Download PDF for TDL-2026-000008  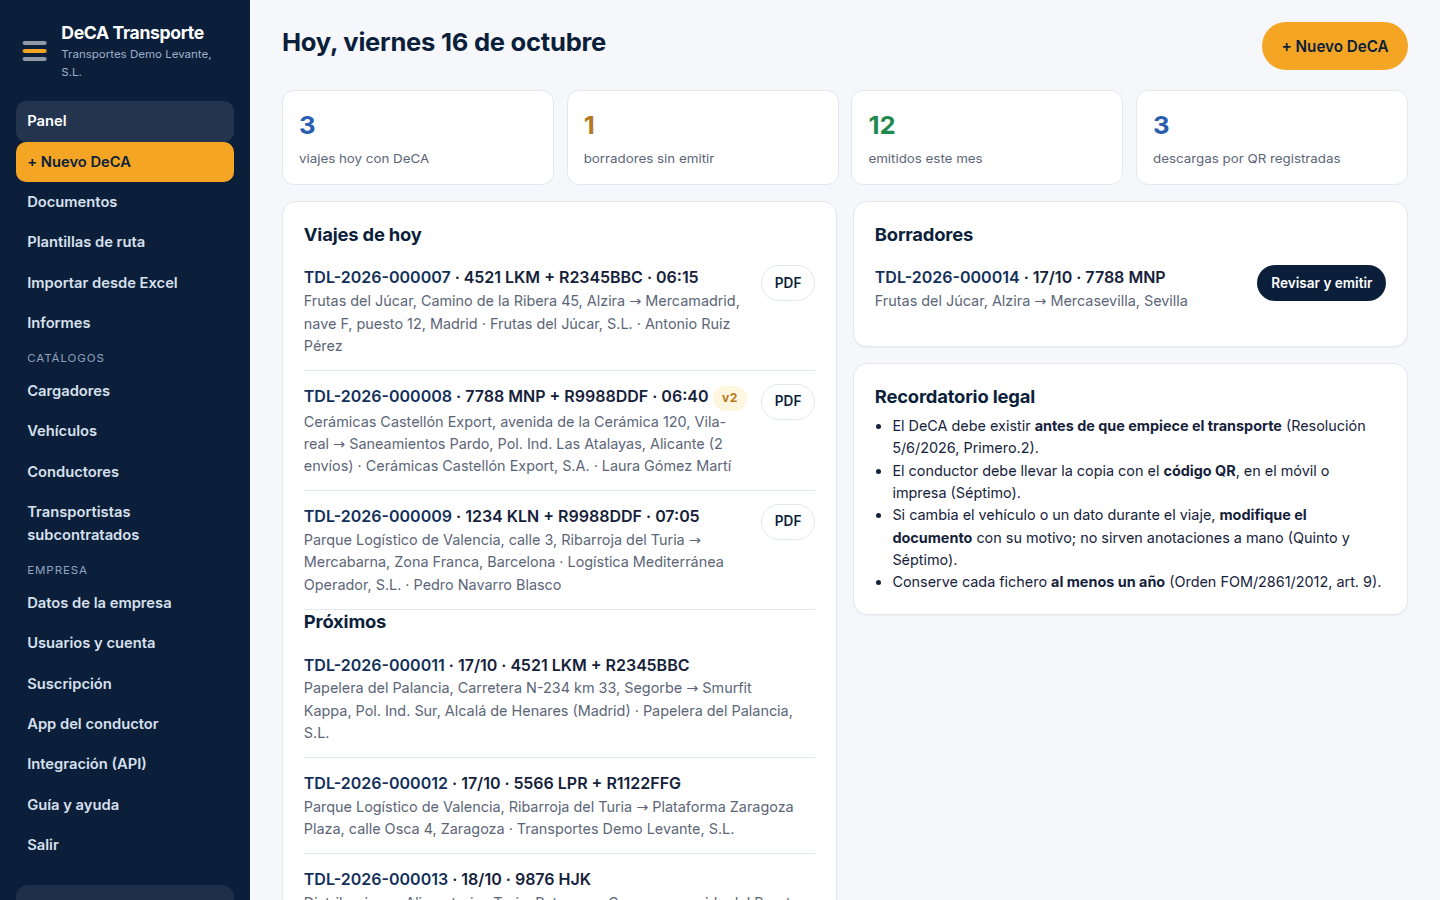[x=788, y=401]
